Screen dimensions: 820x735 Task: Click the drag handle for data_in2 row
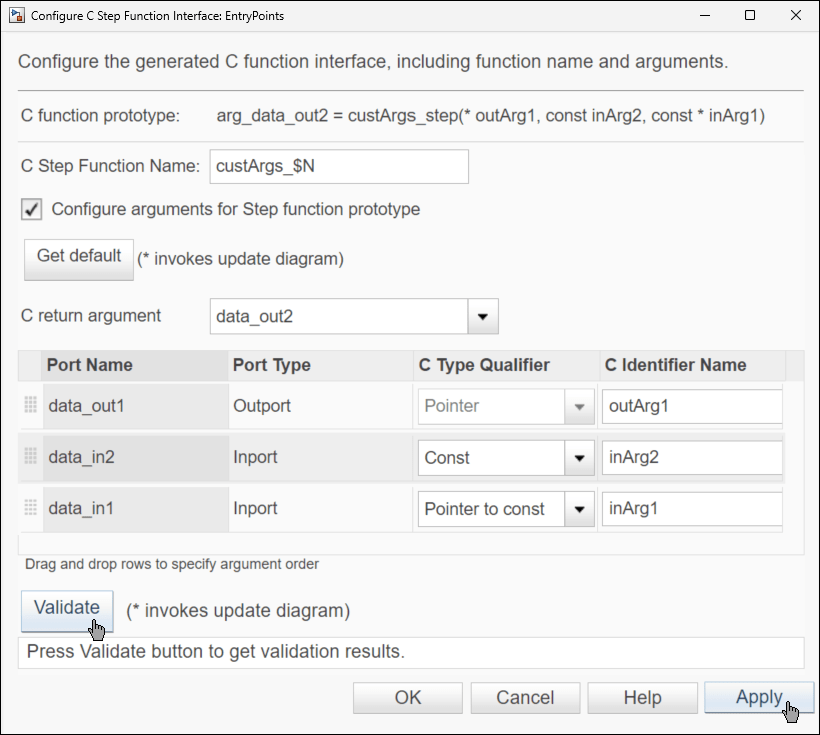[30, 457]
